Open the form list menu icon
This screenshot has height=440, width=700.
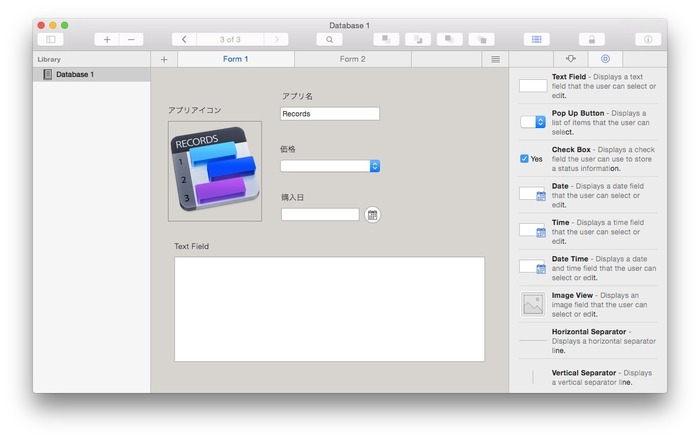coord(496,59)
